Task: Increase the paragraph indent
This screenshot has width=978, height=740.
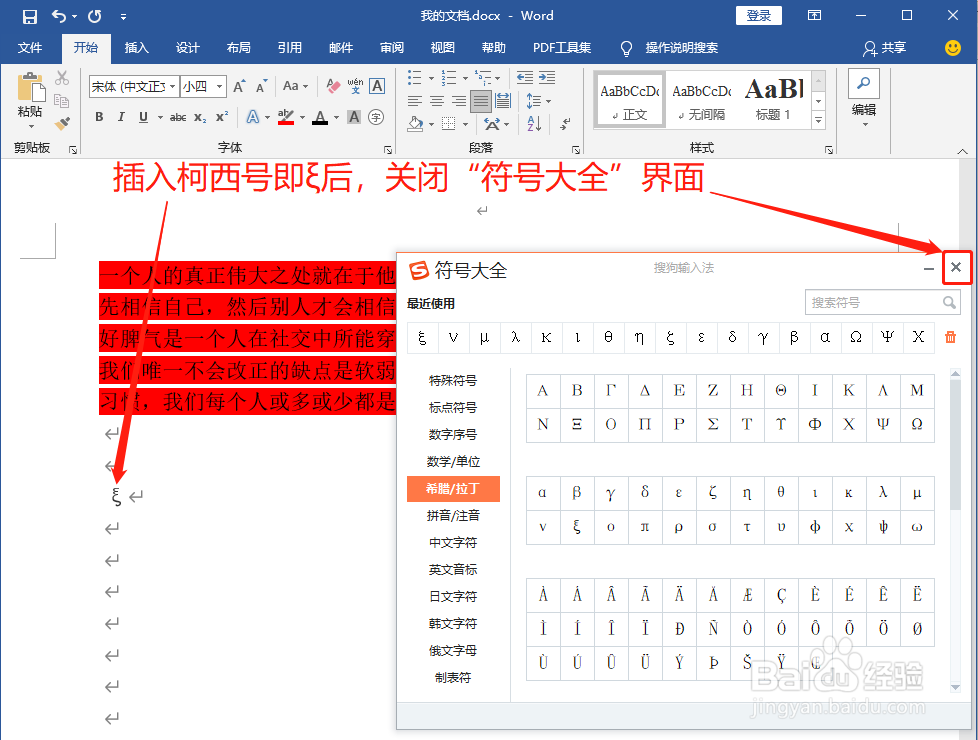Action: [547, 78]
